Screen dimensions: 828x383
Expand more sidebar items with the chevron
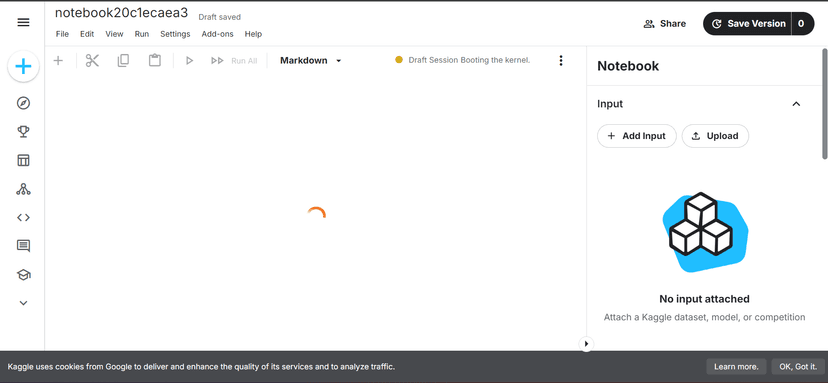pos(23,303)
